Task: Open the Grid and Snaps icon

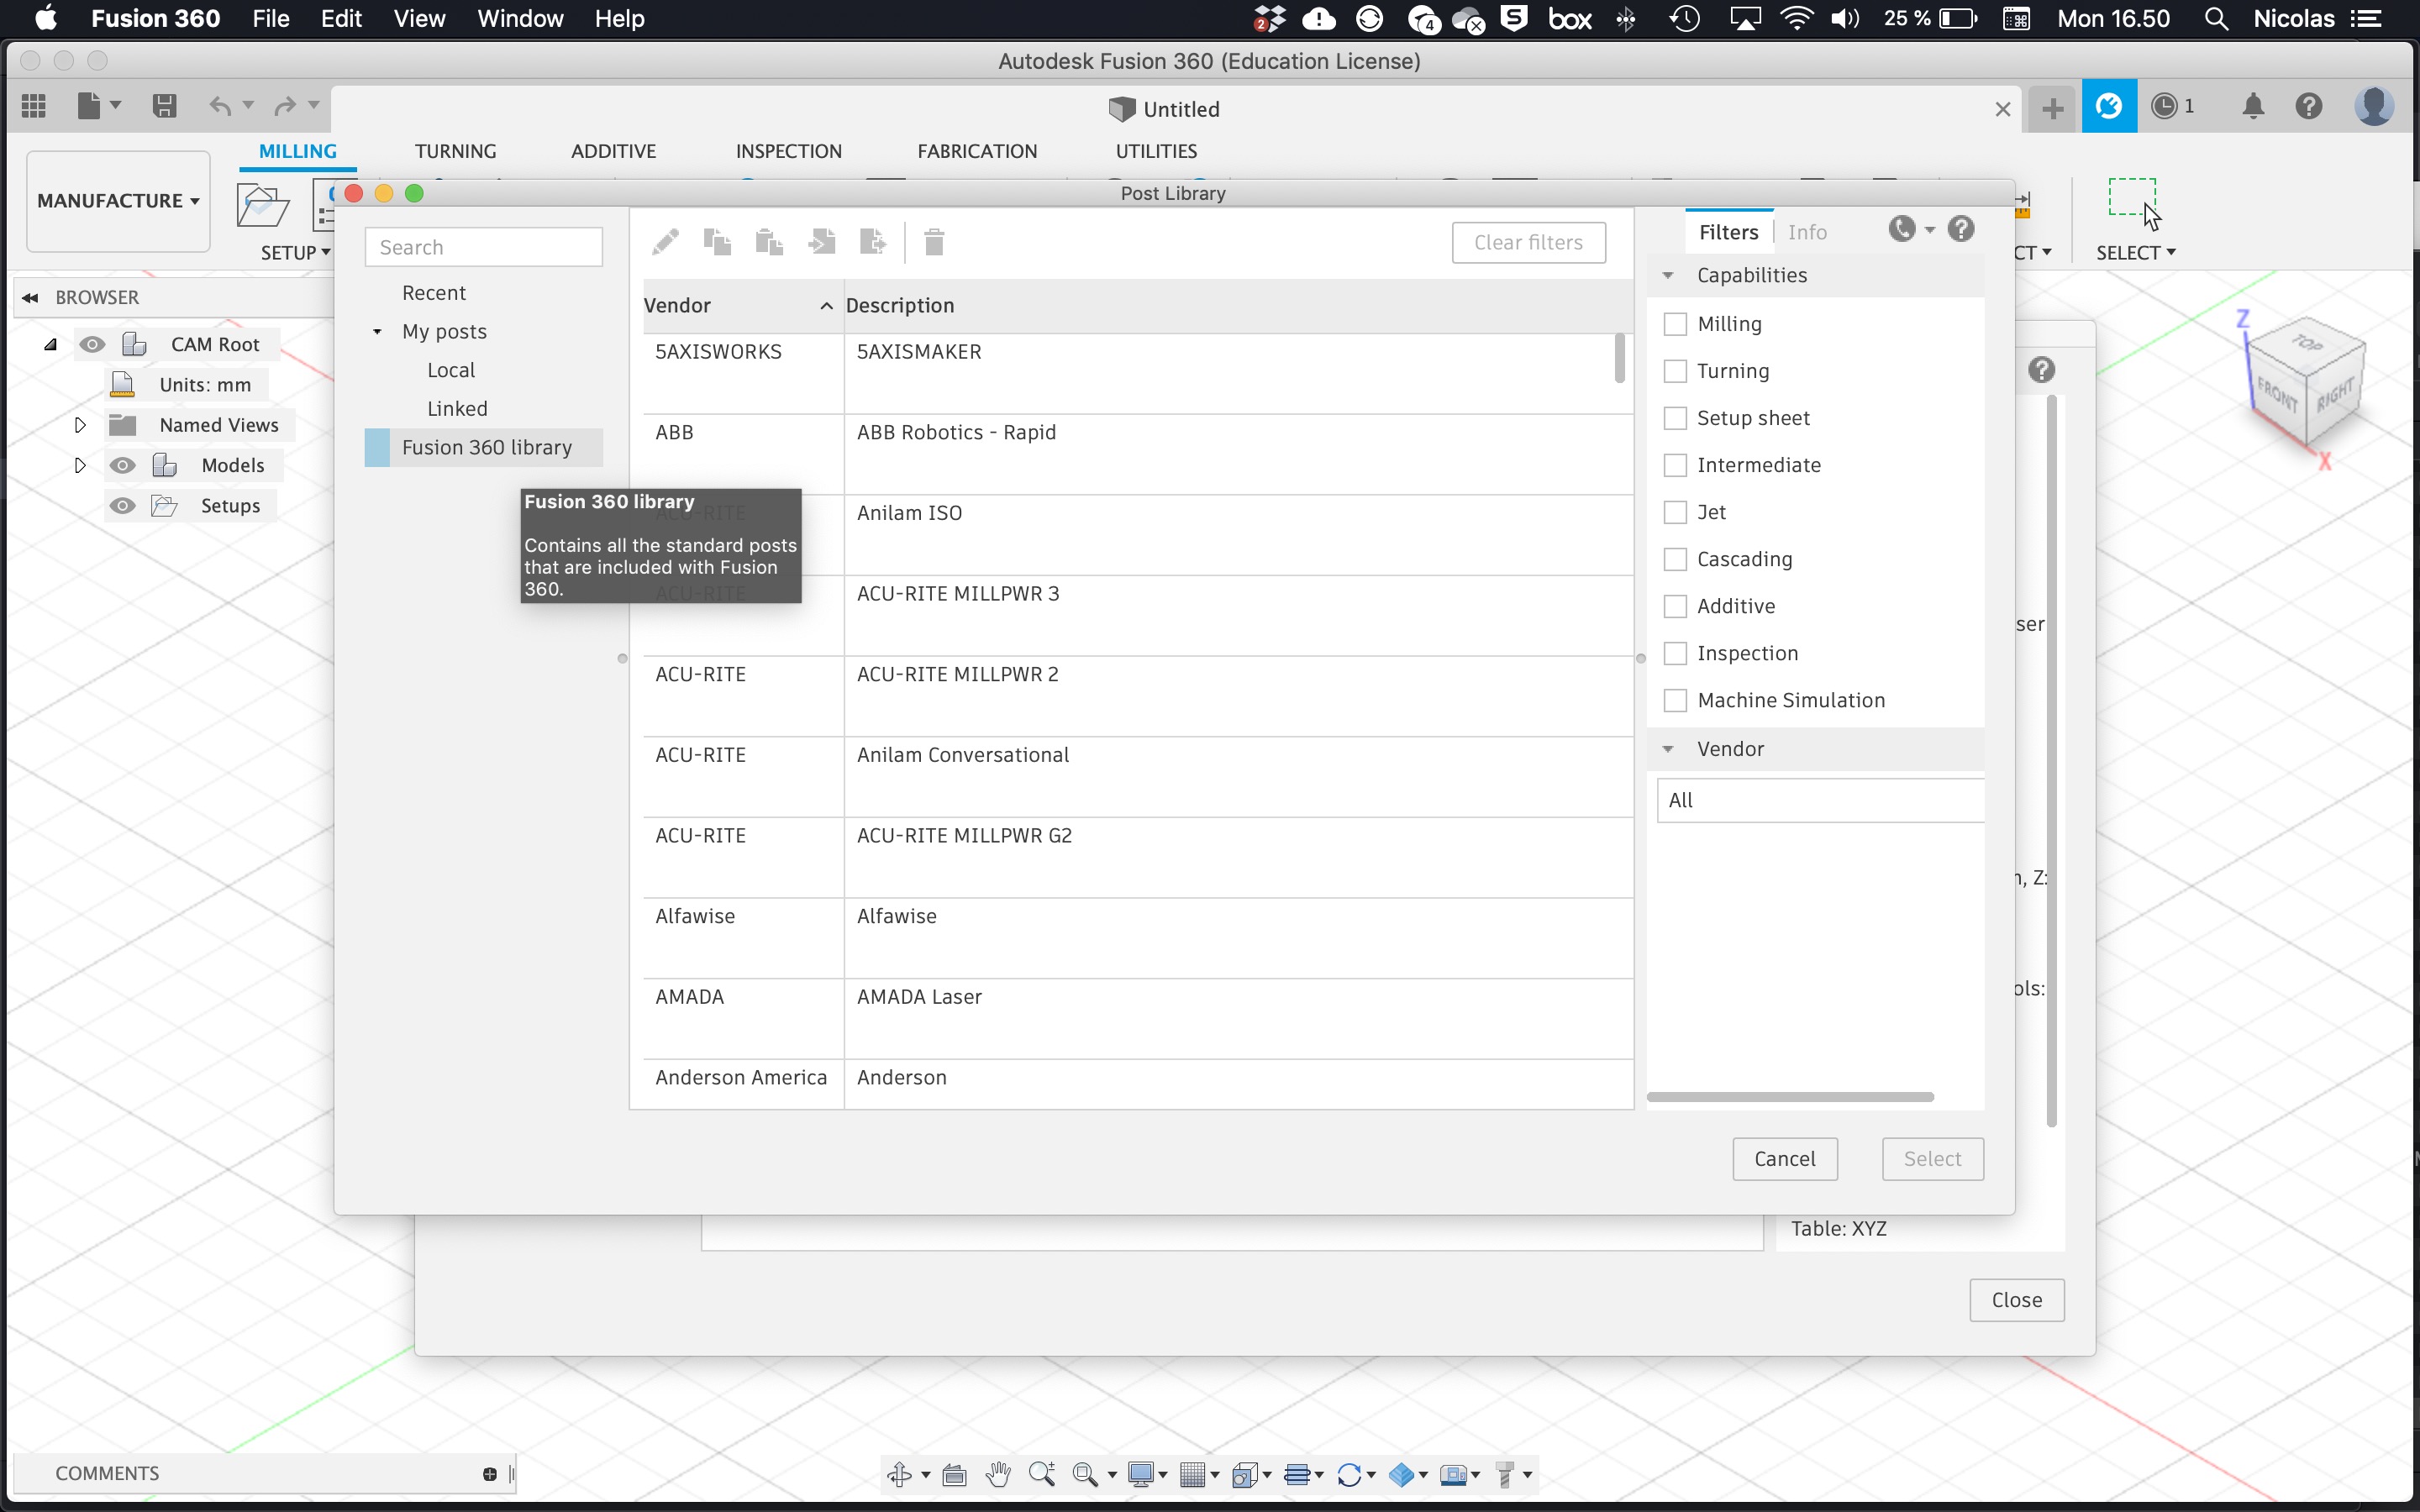Action: tap(1192, 1474)
